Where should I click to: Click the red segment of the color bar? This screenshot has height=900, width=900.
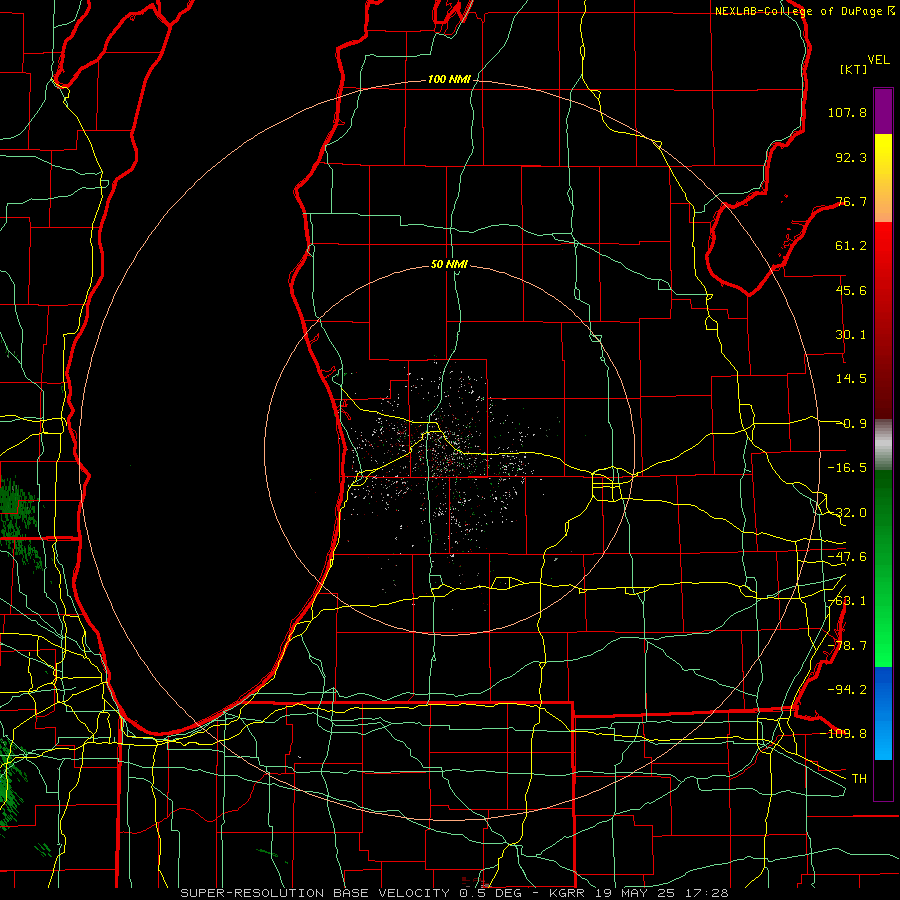click(x=883, y=320)
